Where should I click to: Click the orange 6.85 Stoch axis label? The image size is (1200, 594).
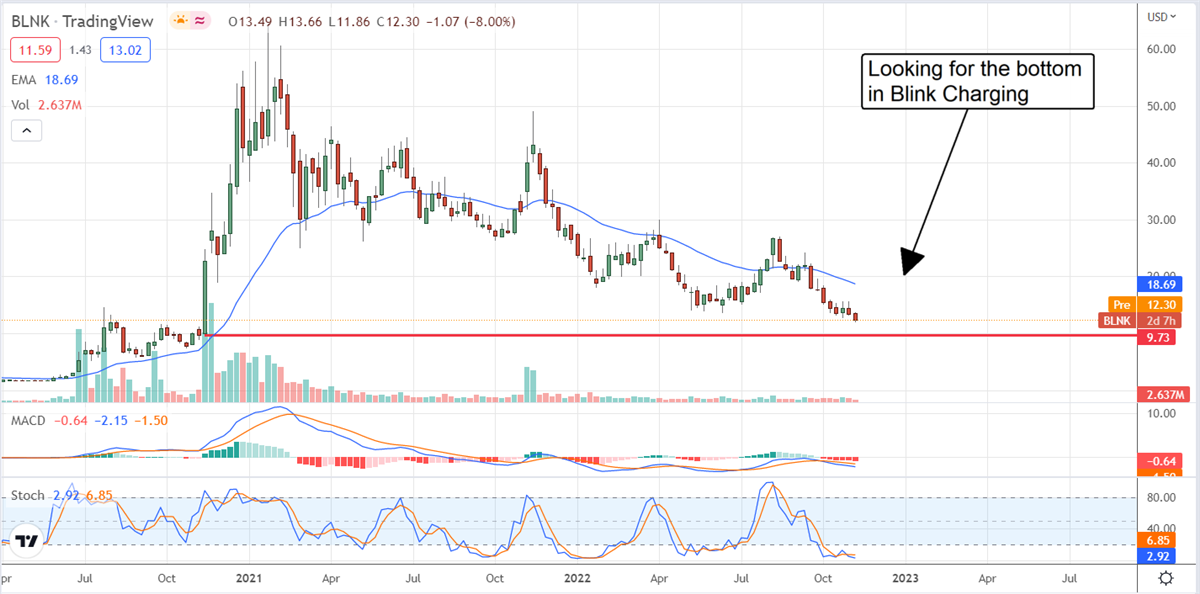[x=1156, y=541]
